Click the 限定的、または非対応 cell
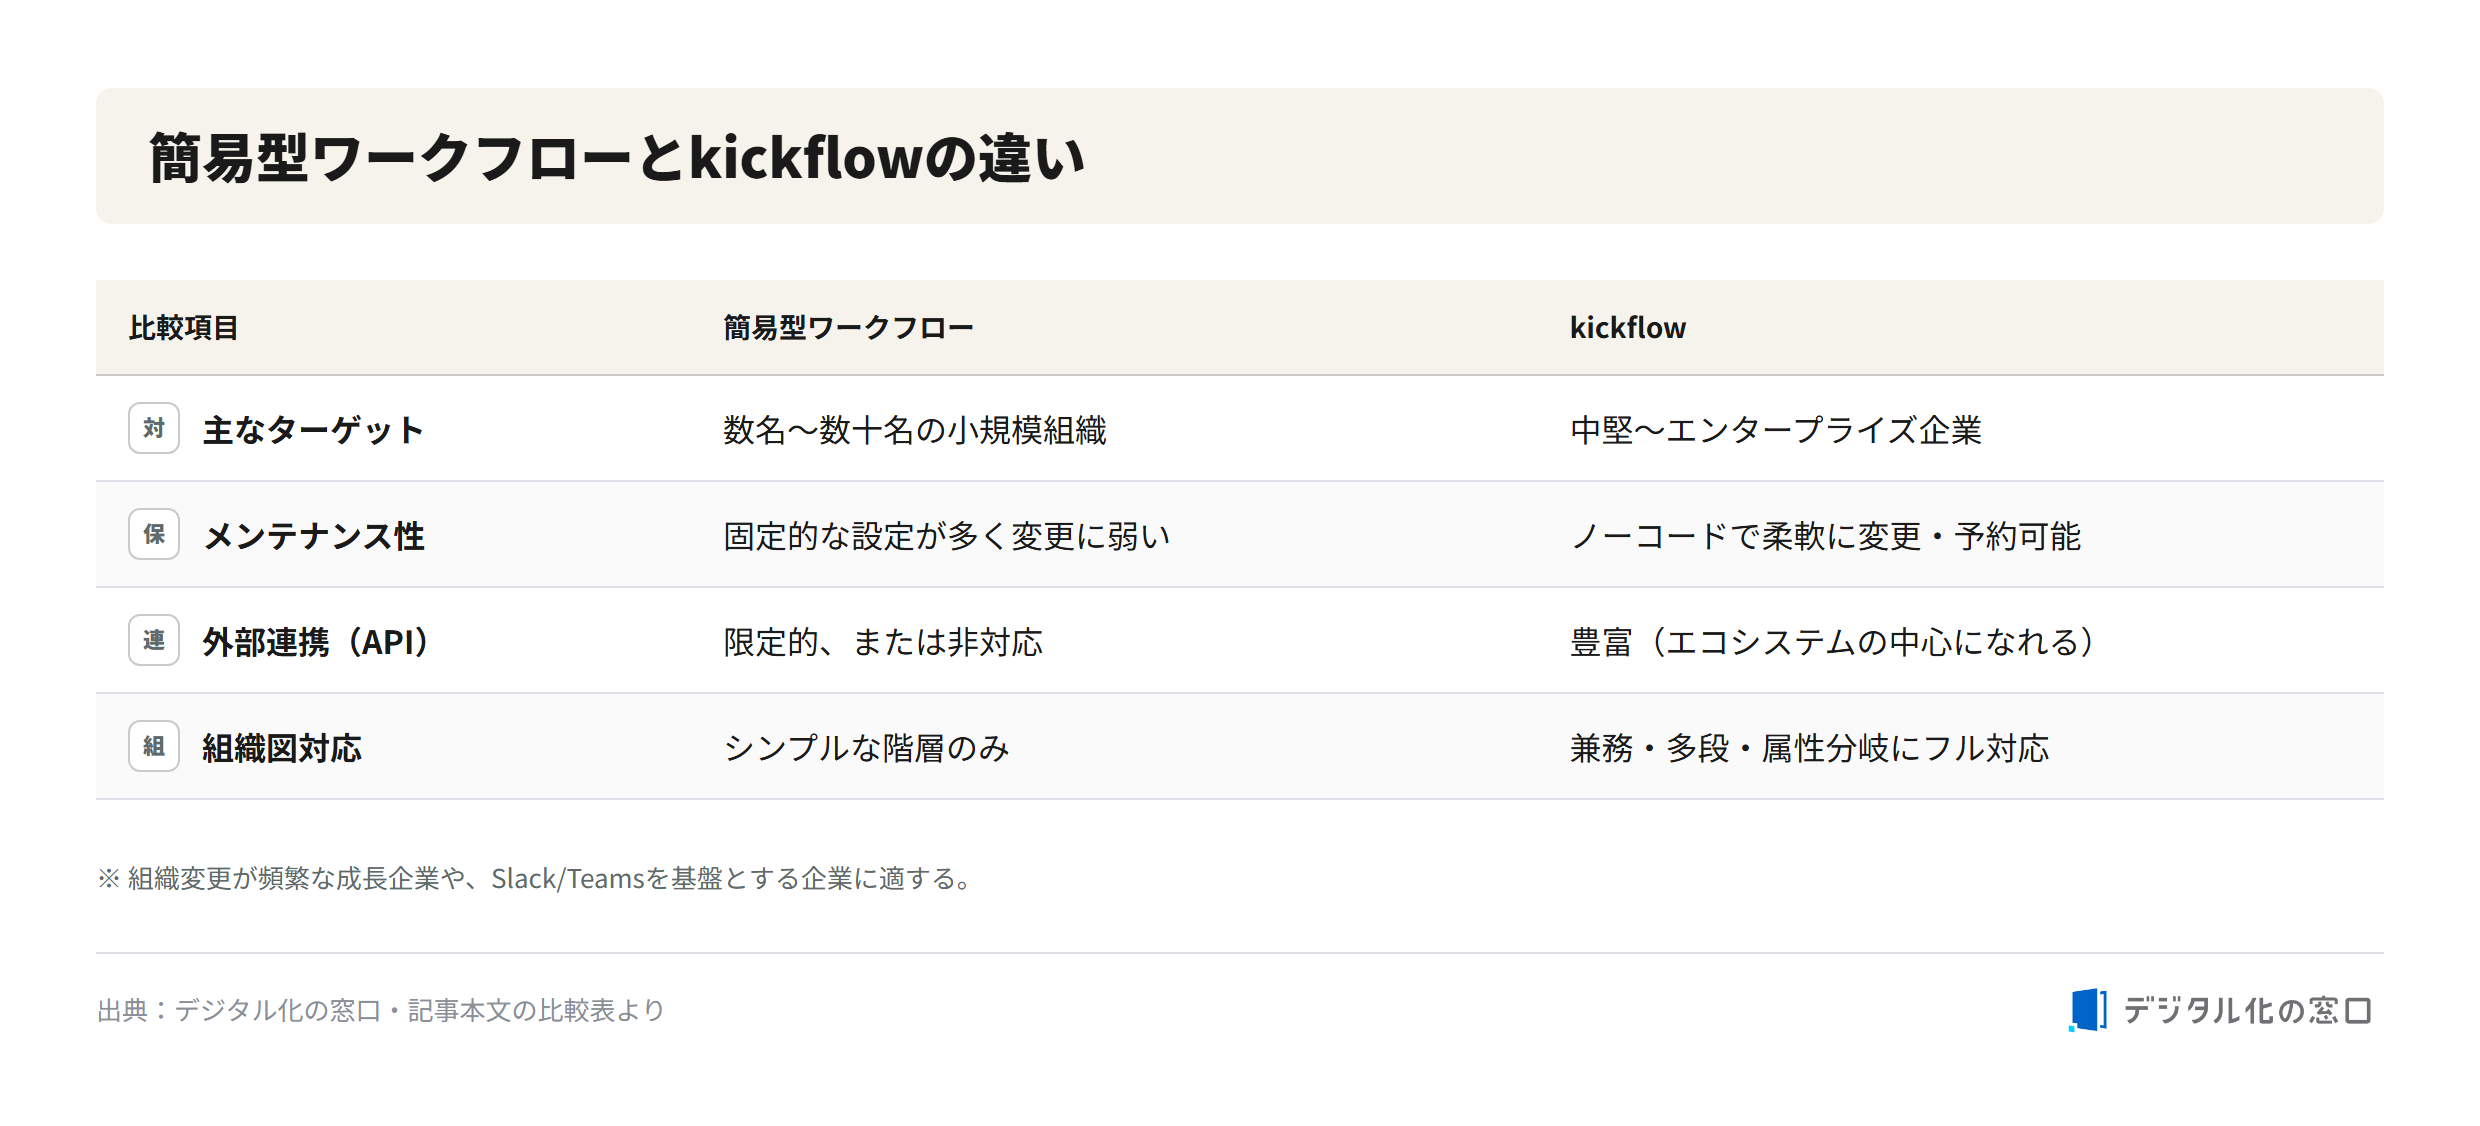 tap(883, 642)
